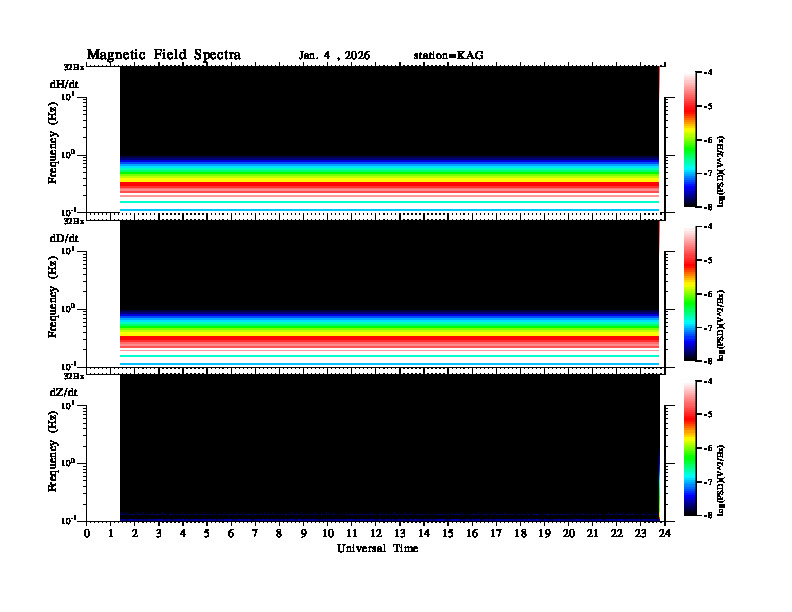This screenshot has width=792, height=612.
Task: Click the "32Hz" label above the dZ/dt panel
Action: click(x=74, y=376)
